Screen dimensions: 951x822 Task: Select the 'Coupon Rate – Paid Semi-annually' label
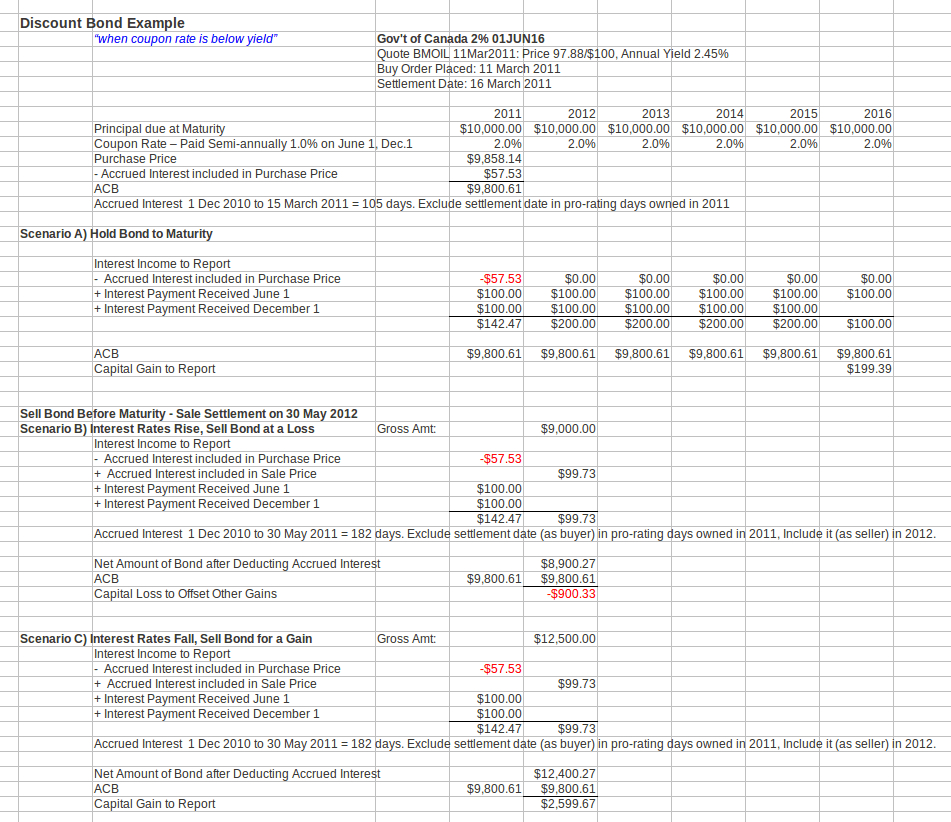click(x=253, y=144)
